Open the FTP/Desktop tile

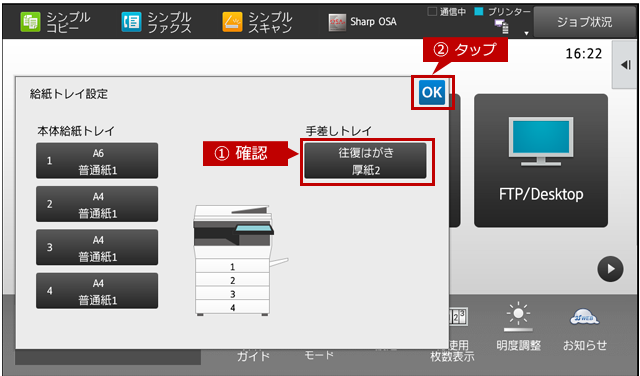(541, 160)
